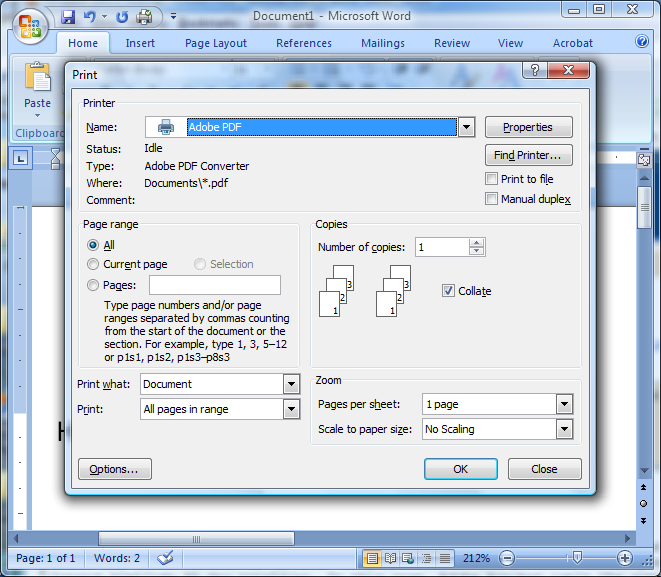
Task: Open the Insert ribbon tab
Action: 140,43
